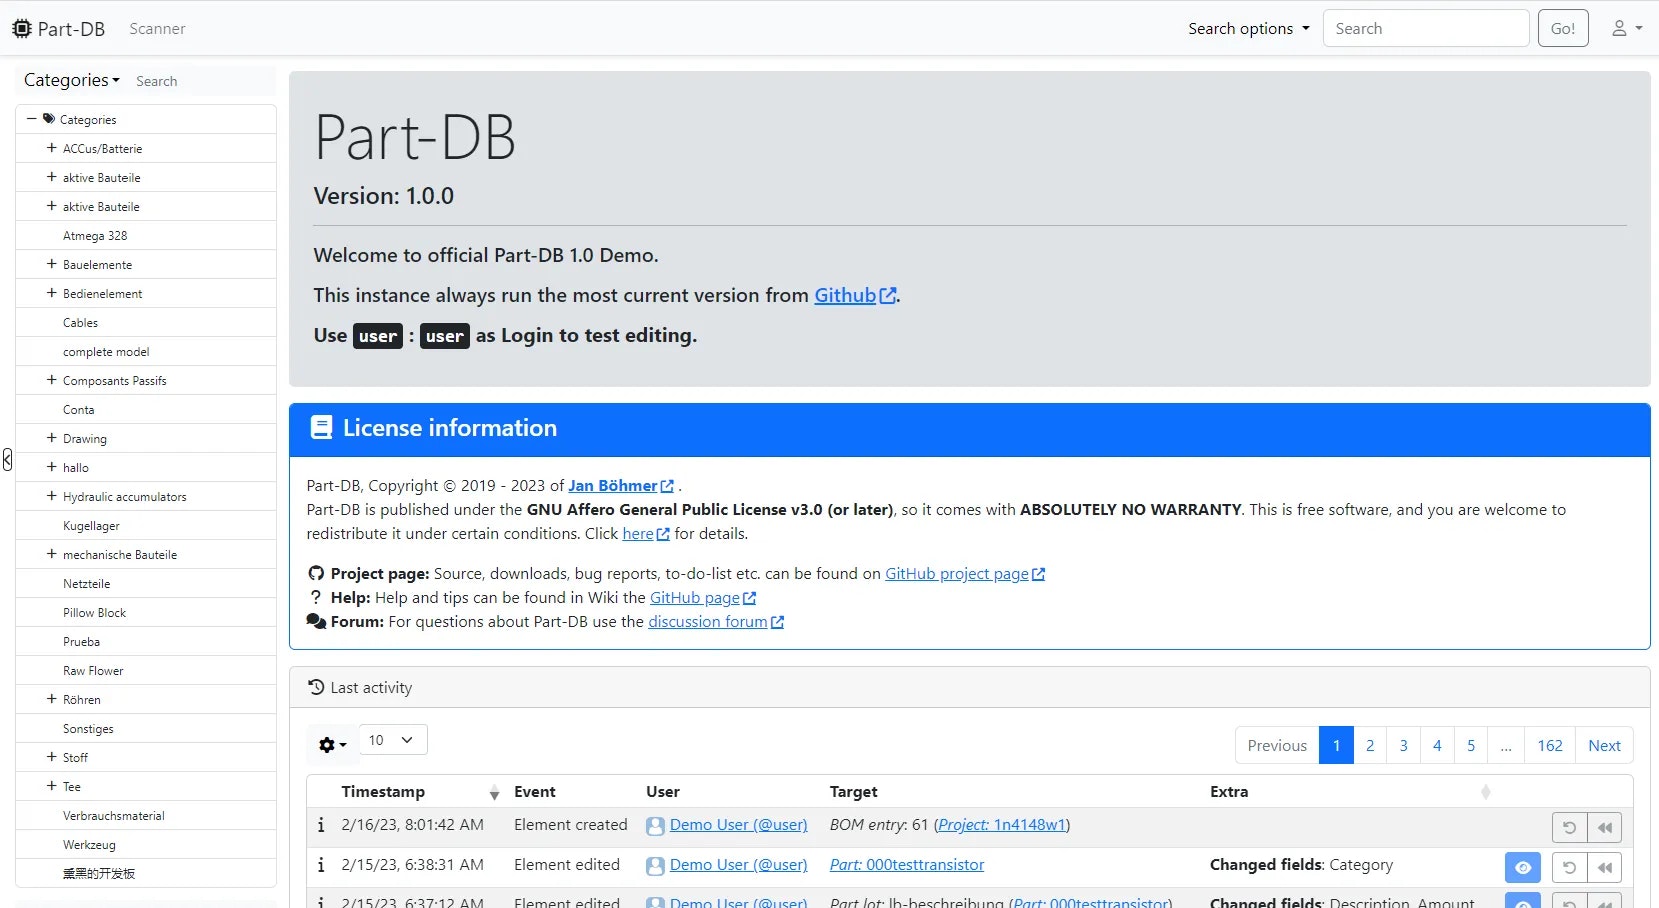Undo the Category change for 000testtransistor

click(1569, 867)
